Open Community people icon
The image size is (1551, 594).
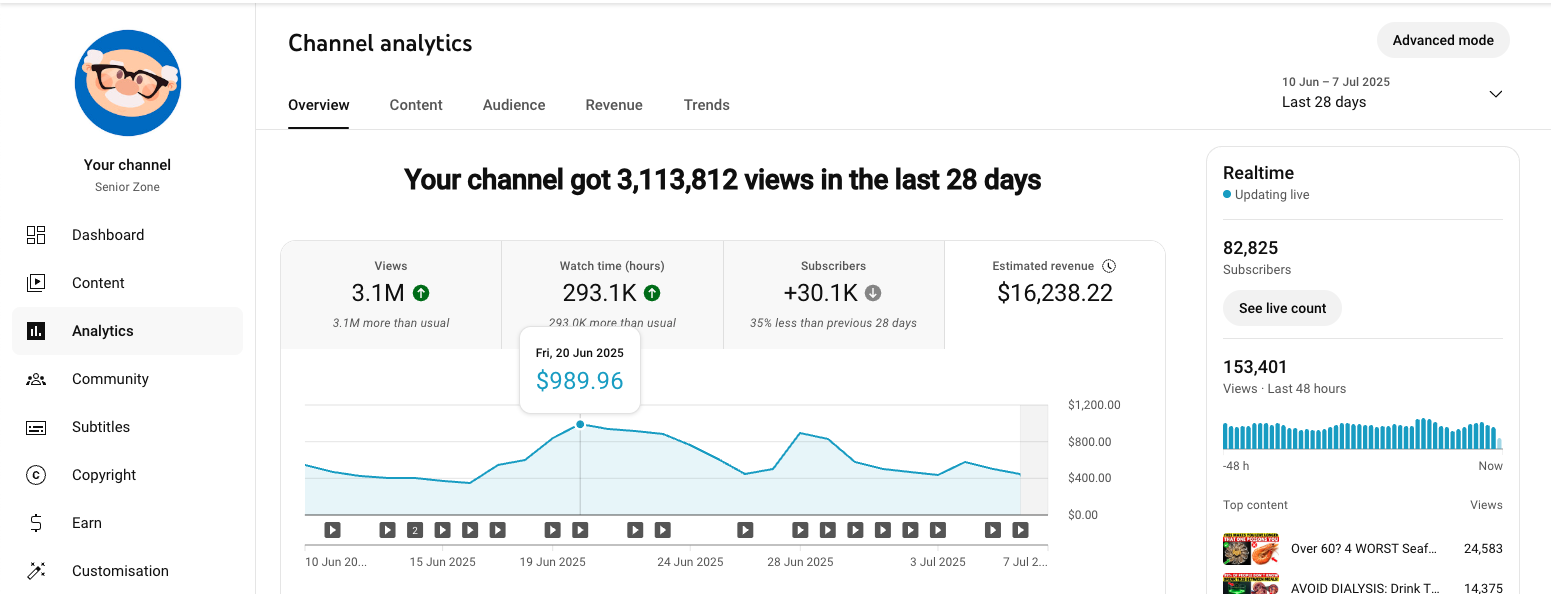click(36, 379)
